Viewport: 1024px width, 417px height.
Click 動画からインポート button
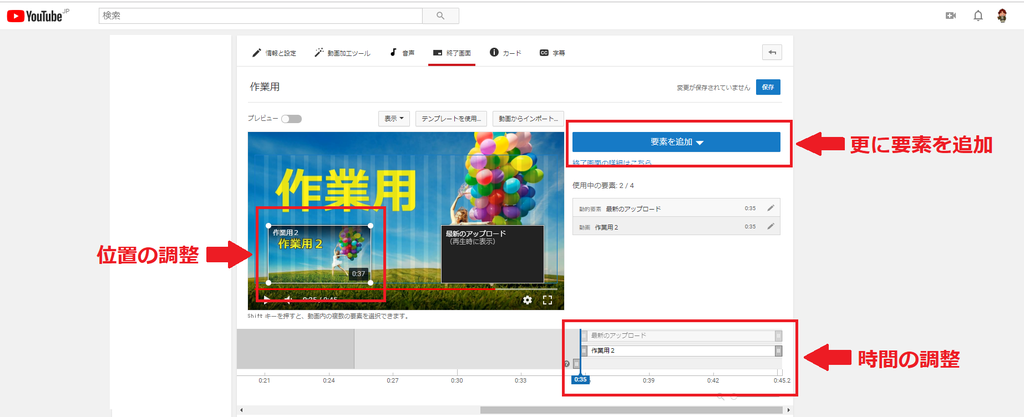pos(528,119)
